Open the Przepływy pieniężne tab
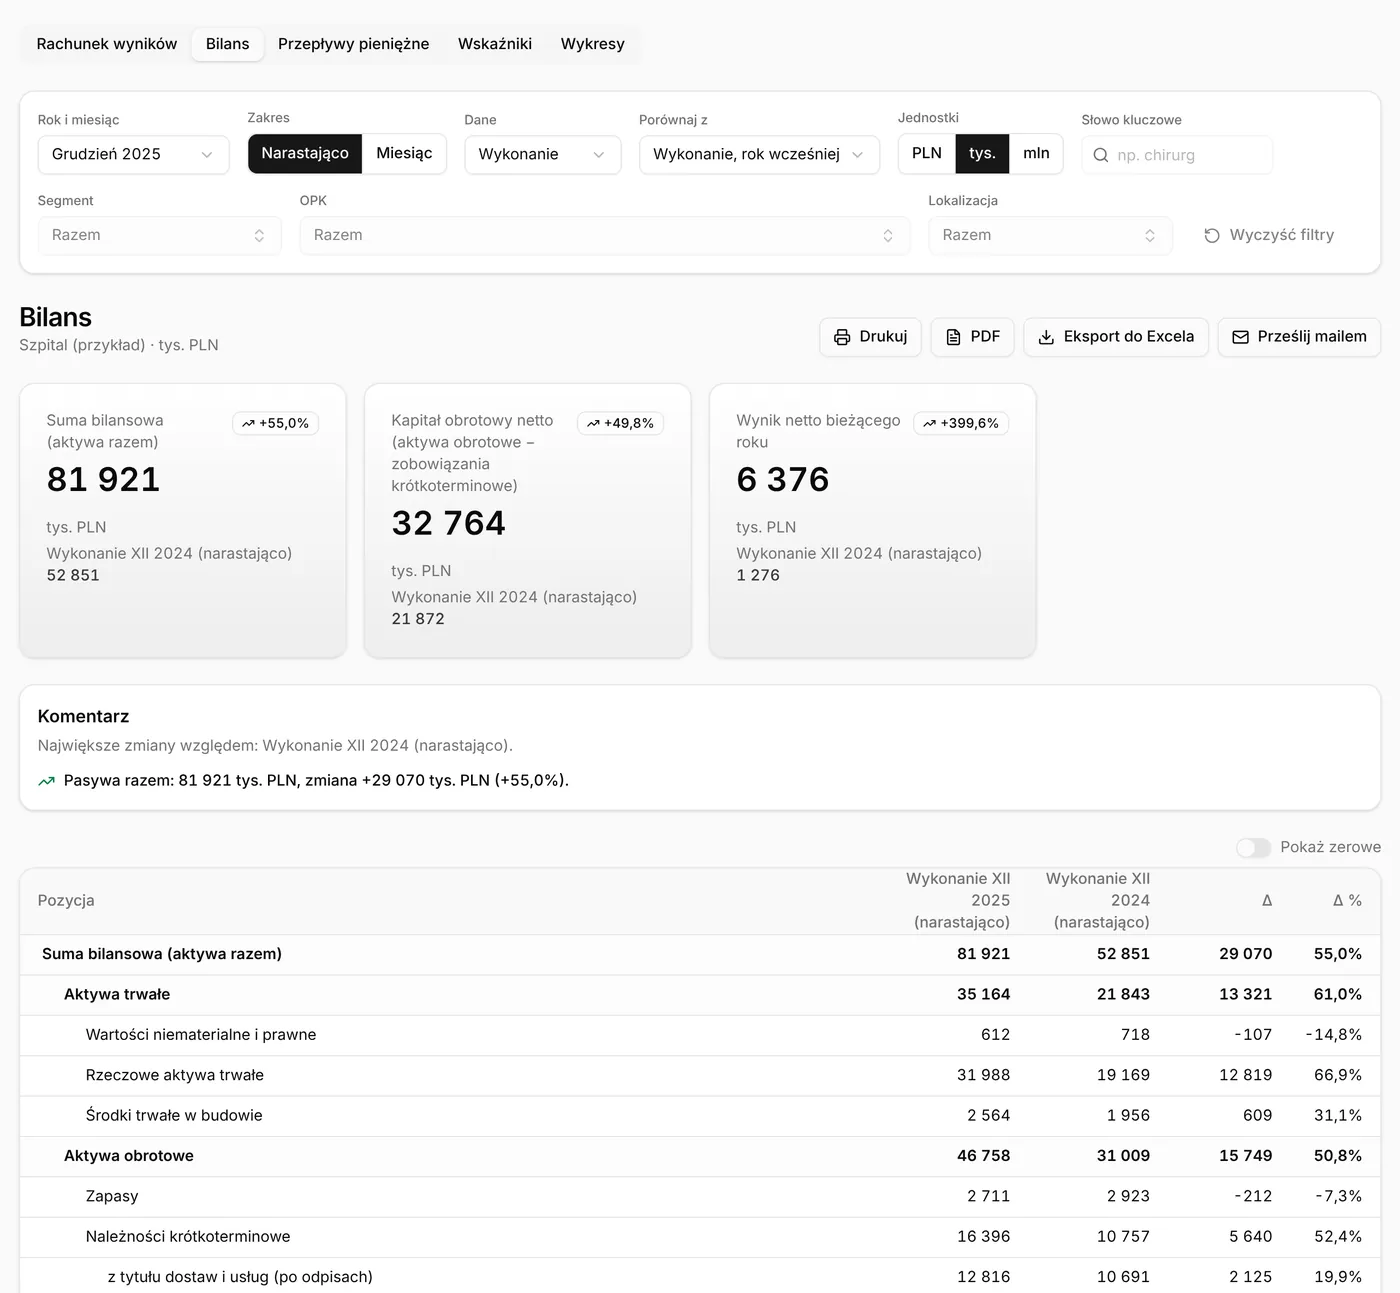Screen dimensions: 1400x1293 tap(354, 44)
